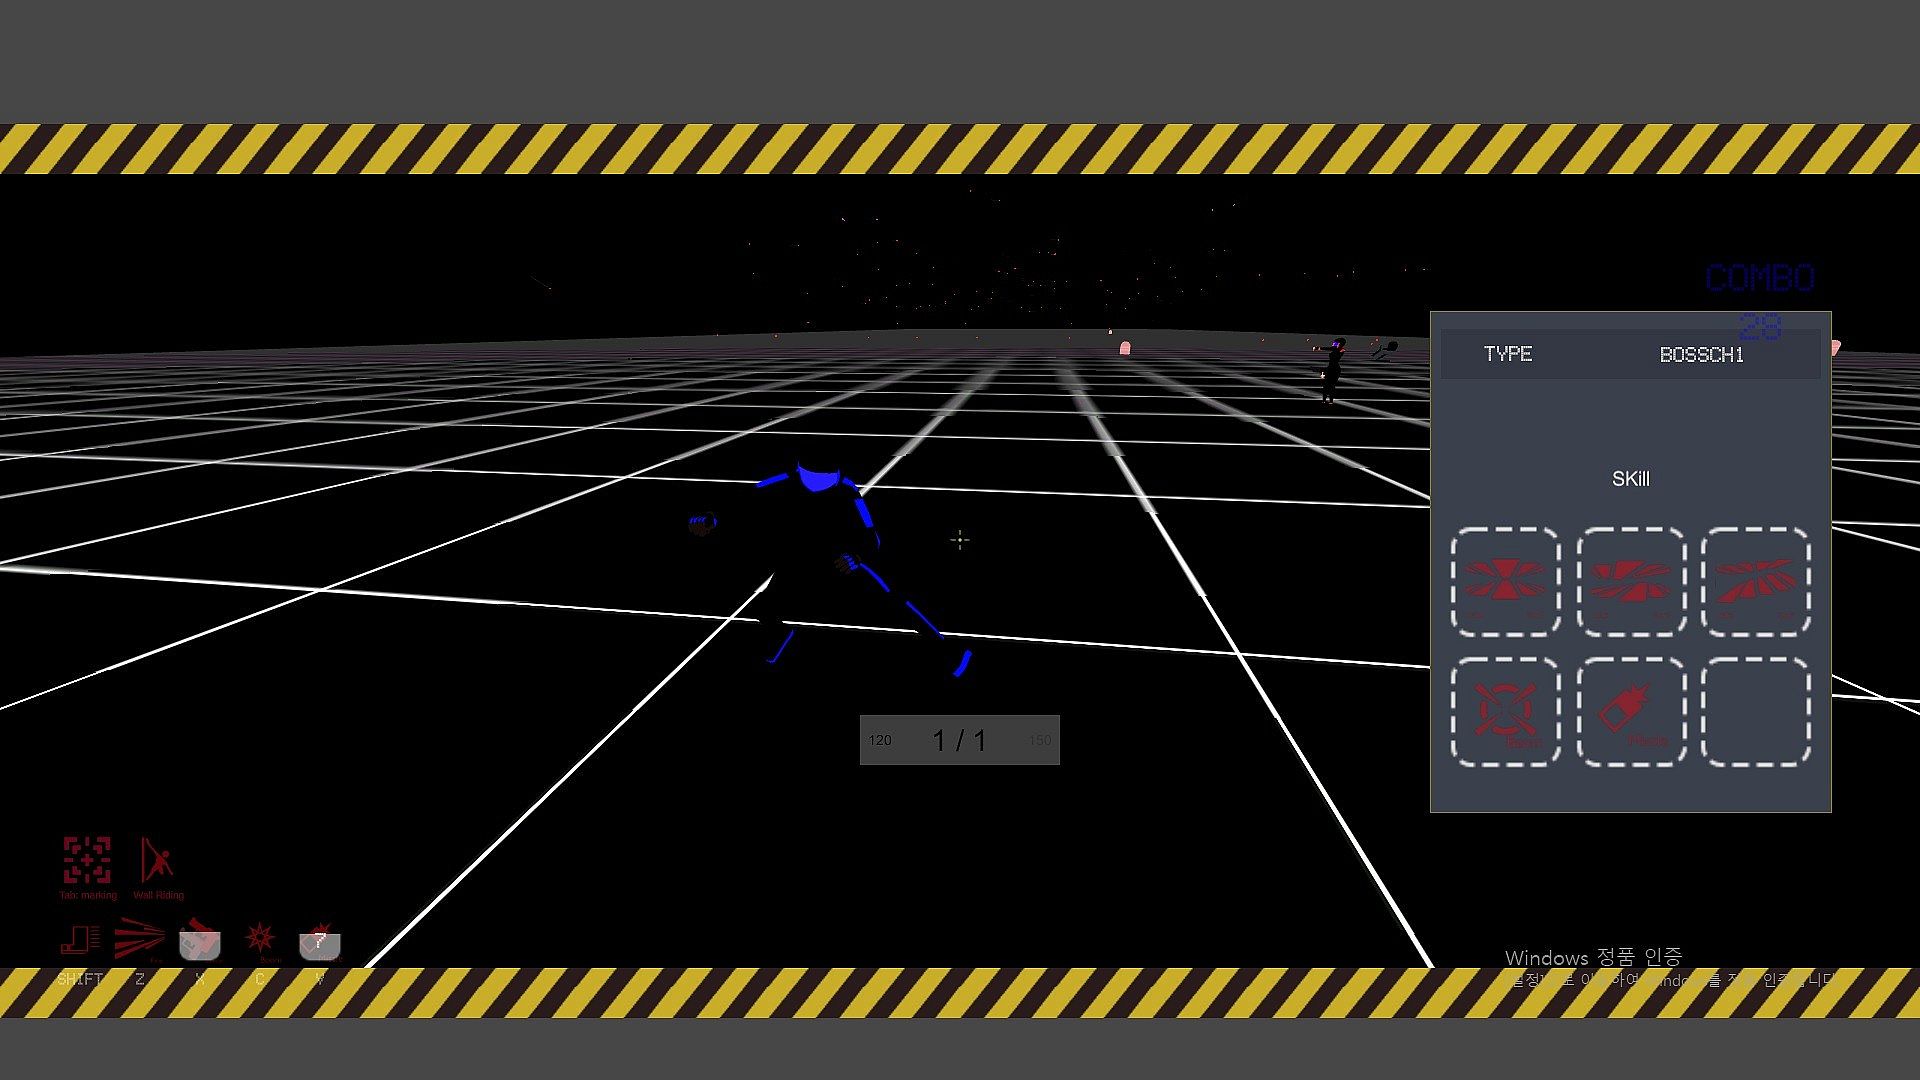The width and height of the screenshot is (1920, 1080).
Task: Click the empty sixth skill slot
Action: tap(1756, 711)
